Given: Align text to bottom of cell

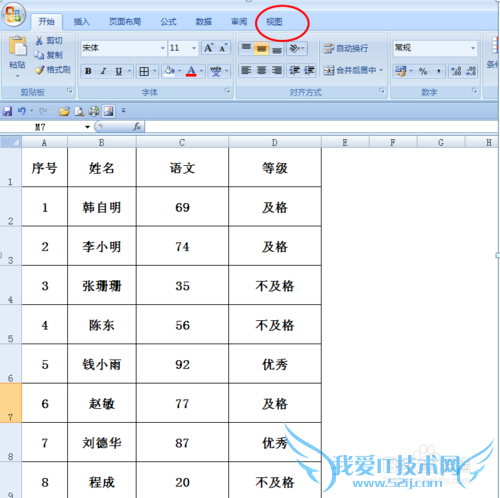Looking at the screenshot, I should coord(276,48).
